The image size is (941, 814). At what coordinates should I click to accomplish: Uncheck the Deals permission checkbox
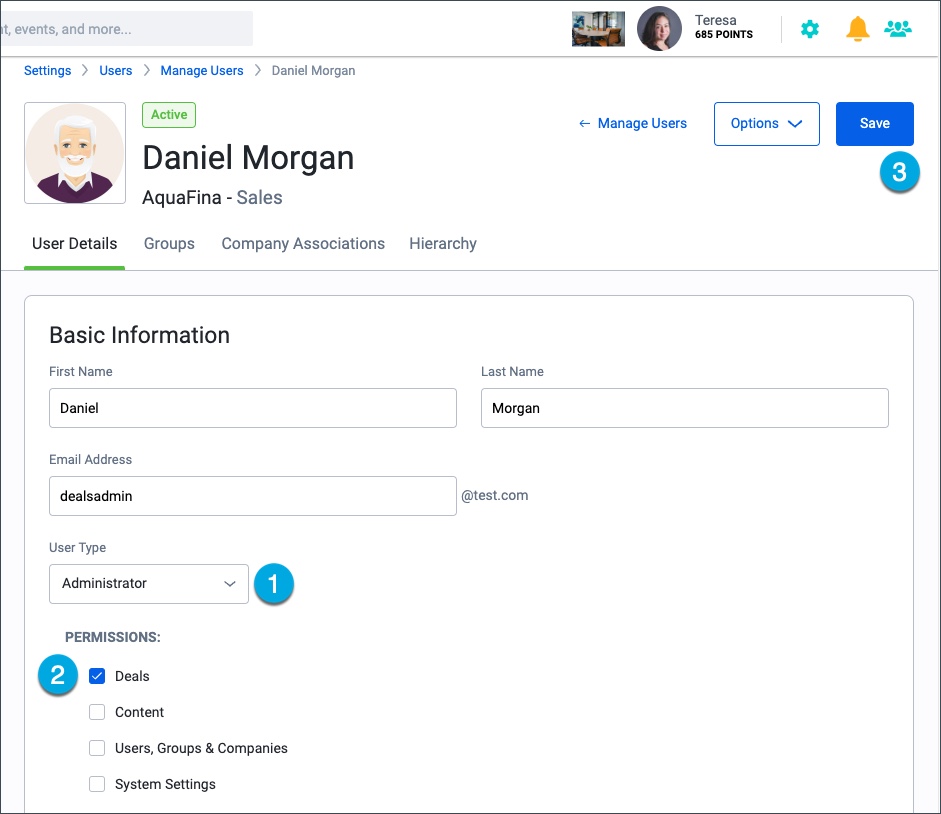click(x=97, y=676)
